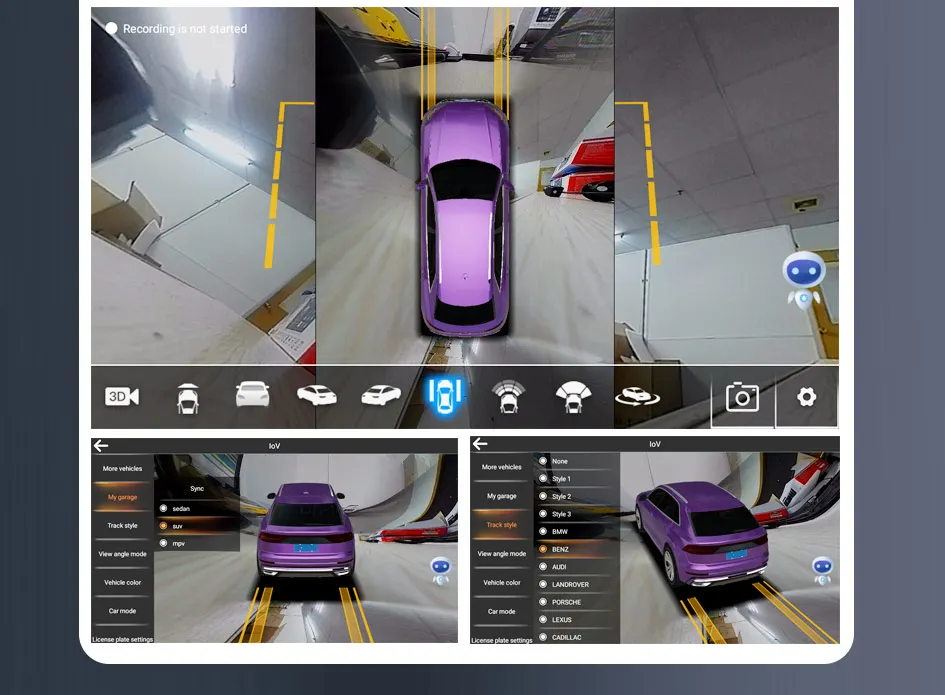The height and width of the screenshot is (695, 945).
Task: Tap the robot assistant in main view
Action: pyautogui.click(x=804, y=280)
